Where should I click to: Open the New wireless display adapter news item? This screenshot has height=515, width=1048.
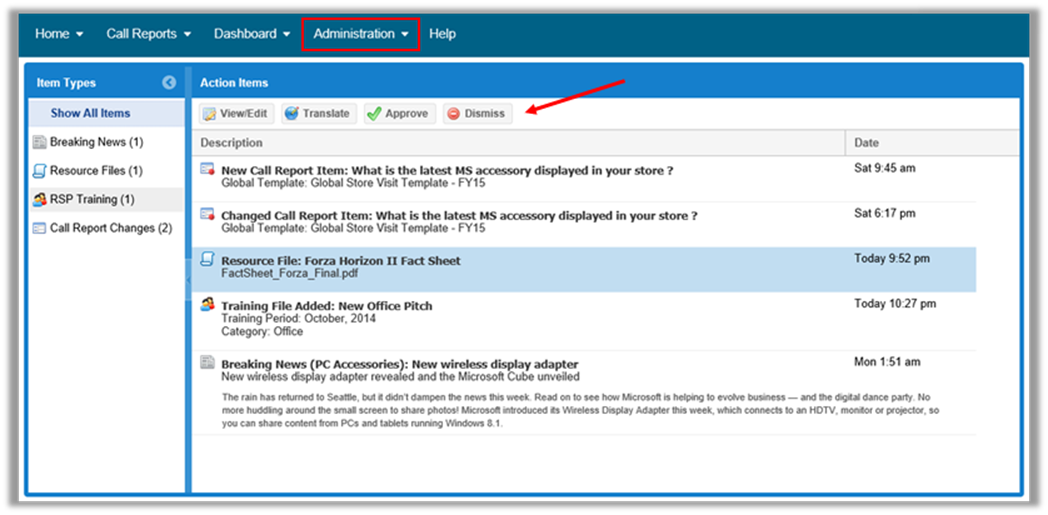click(399, 364)
